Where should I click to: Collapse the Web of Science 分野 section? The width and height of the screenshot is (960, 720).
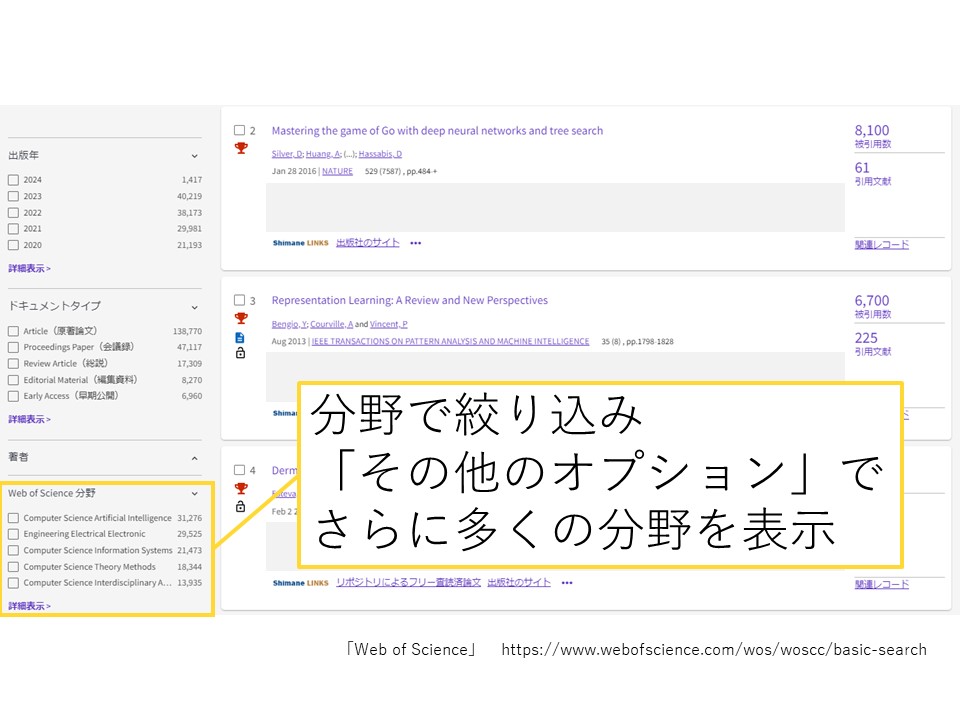194,493
